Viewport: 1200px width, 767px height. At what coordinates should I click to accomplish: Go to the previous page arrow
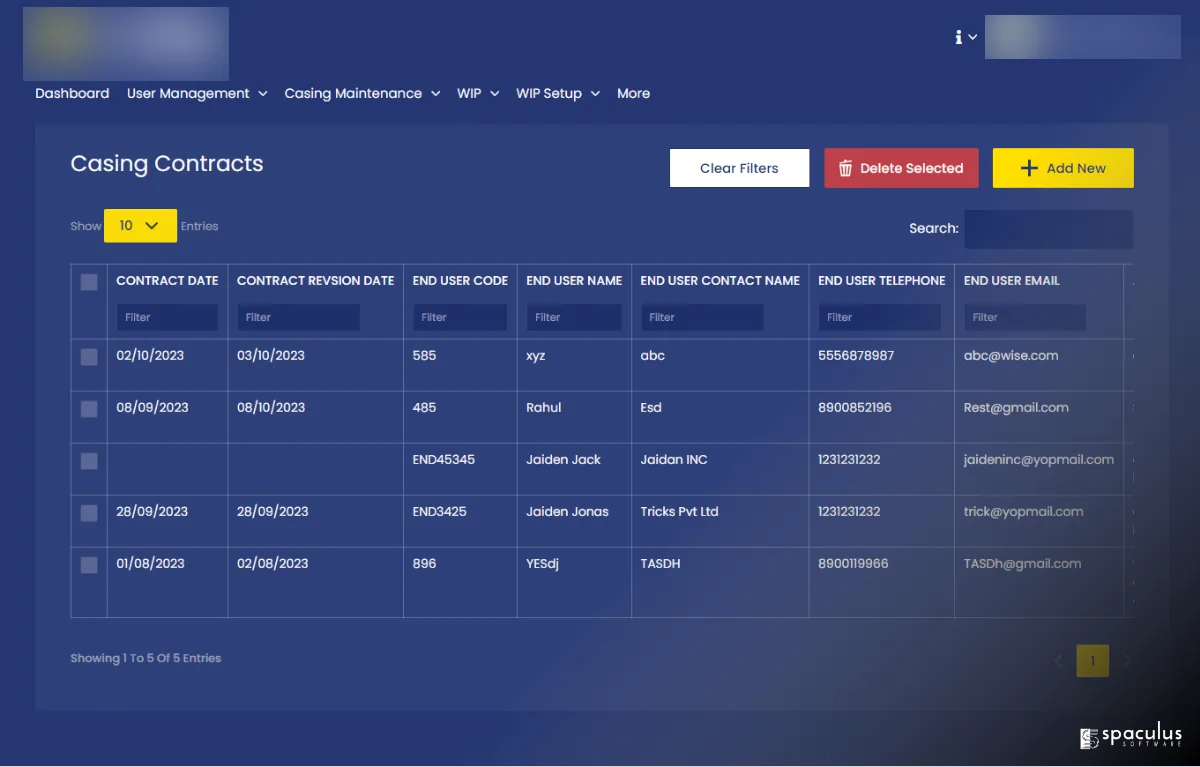1059,661
